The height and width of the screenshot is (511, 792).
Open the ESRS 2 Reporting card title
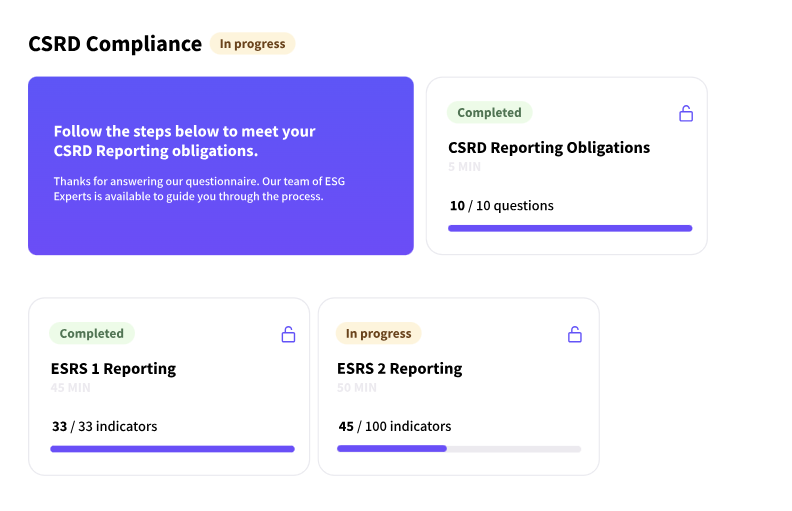pyautogui.click(x=400, y=369)
